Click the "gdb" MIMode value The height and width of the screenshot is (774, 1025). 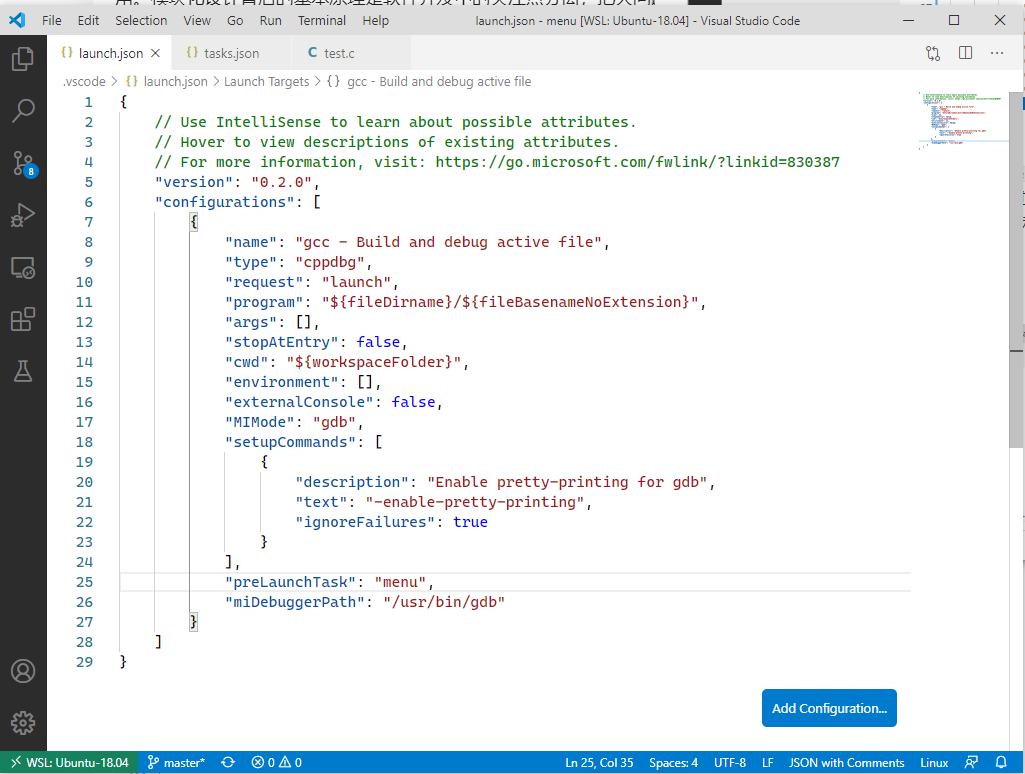tap(334, 422)
